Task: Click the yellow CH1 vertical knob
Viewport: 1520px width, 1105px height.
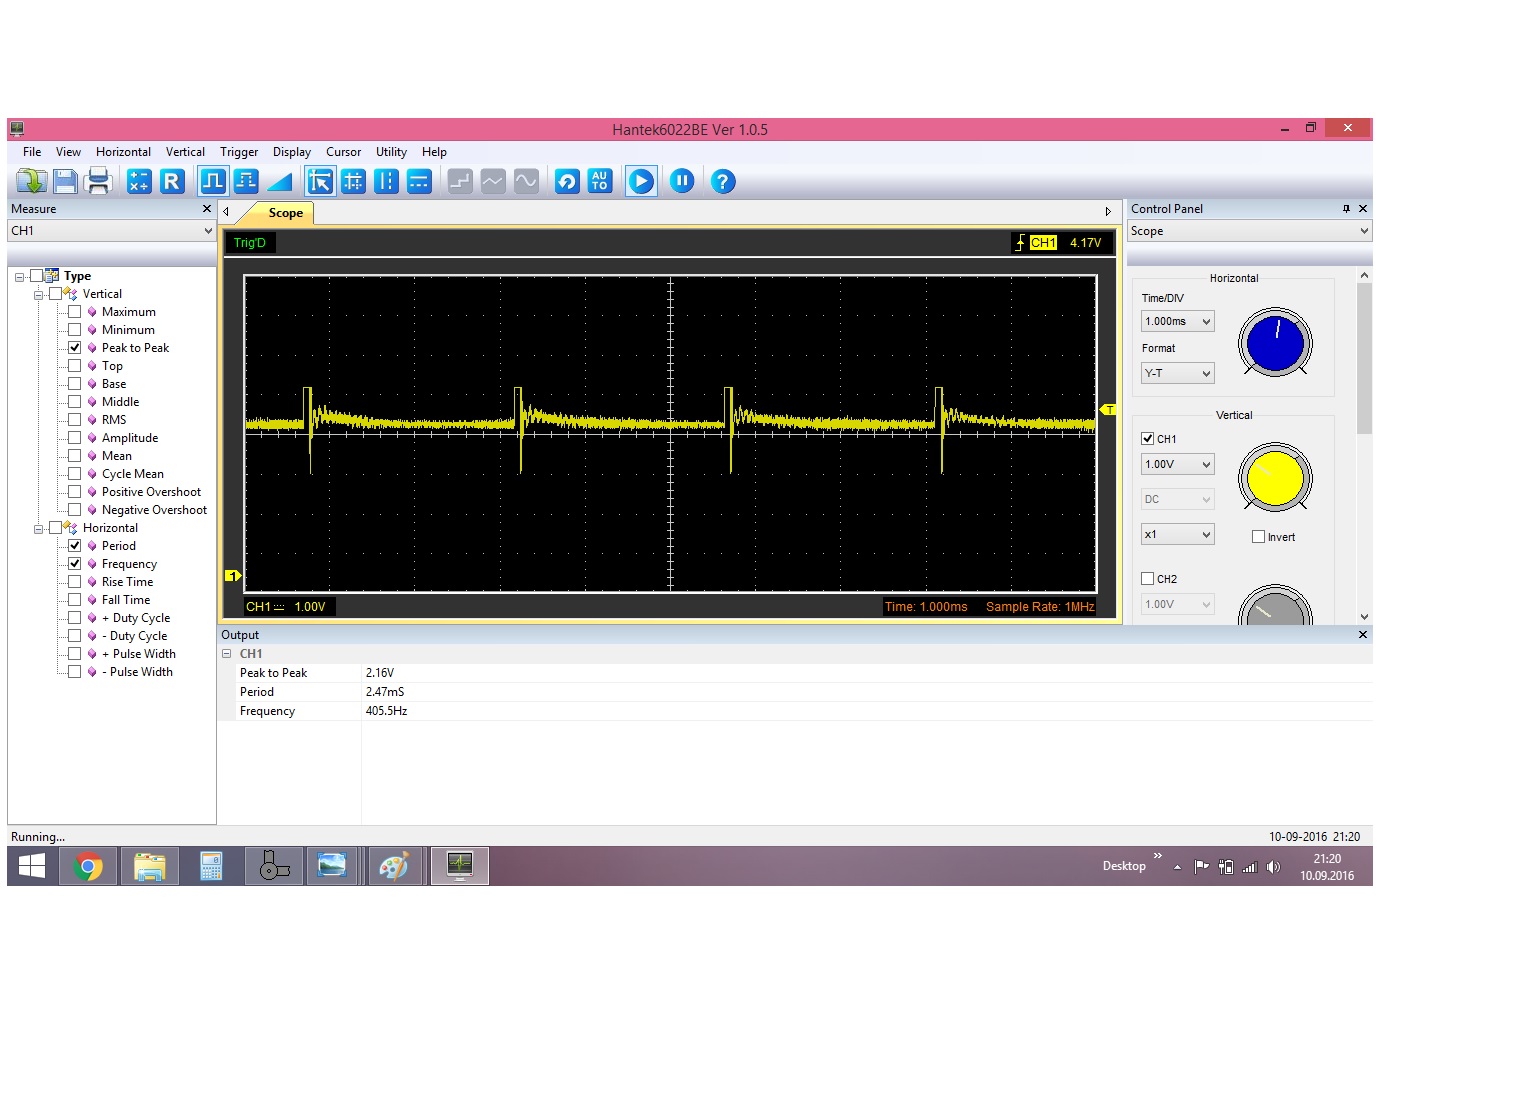Action: click(1275, 478)
